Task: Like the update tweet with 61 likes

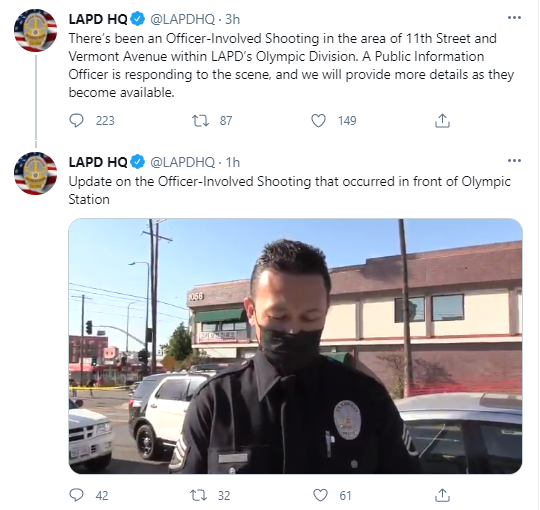Action: tap(320, 495)
